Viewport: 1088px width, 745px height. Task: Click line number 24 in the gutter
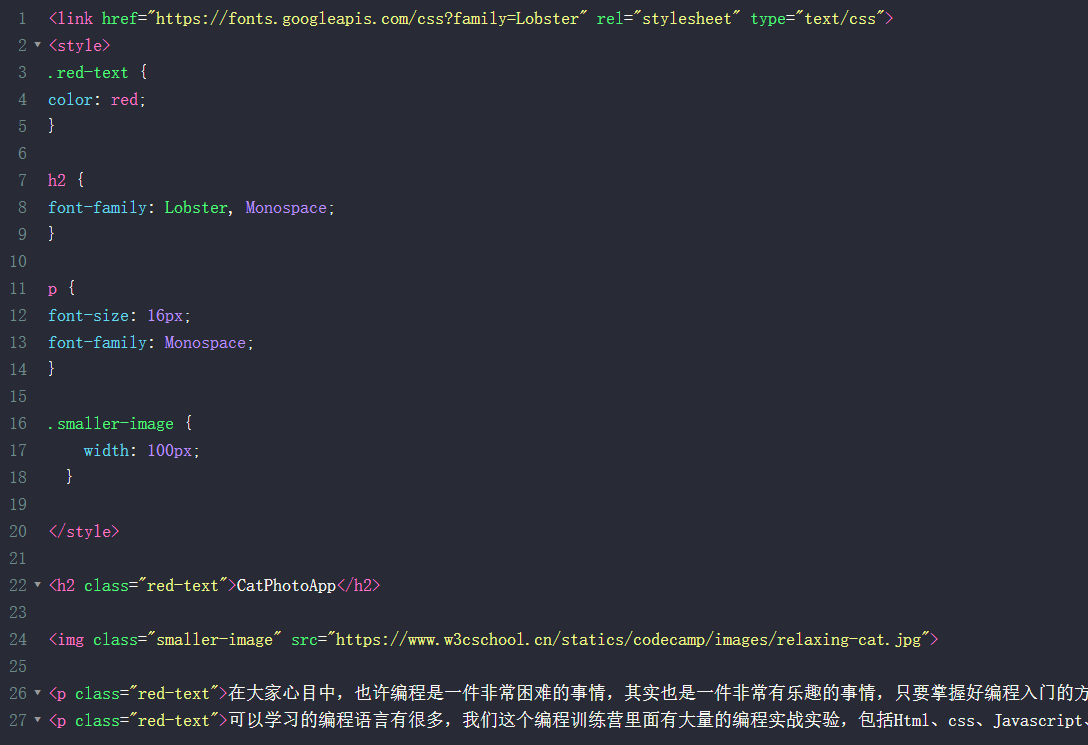[x=18, y=639]
